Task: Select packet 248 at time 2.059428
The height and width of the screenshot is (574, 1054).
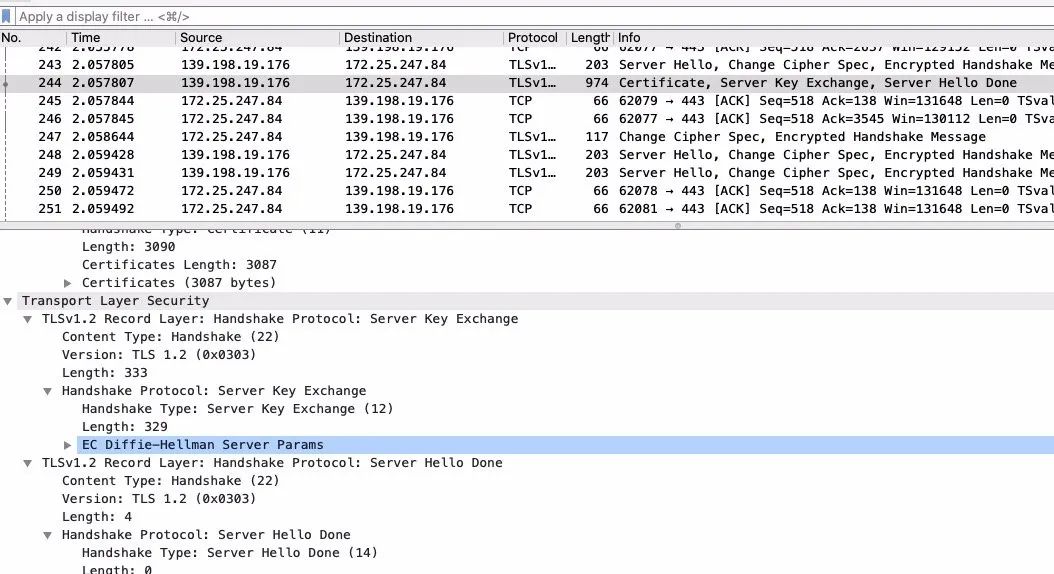Action: [527, 155]
